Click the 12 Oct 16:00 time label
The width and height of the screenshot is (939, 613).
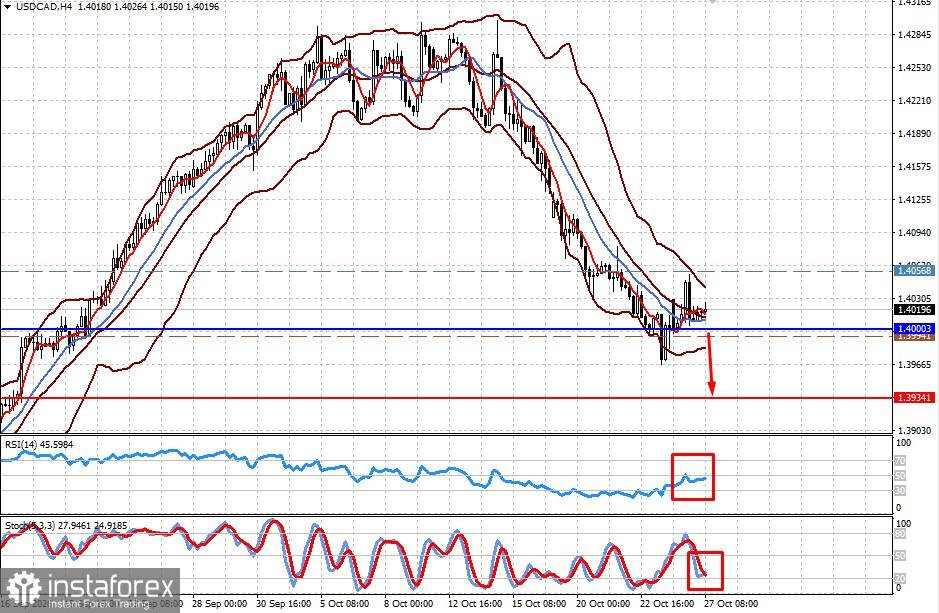click(475, 603)
